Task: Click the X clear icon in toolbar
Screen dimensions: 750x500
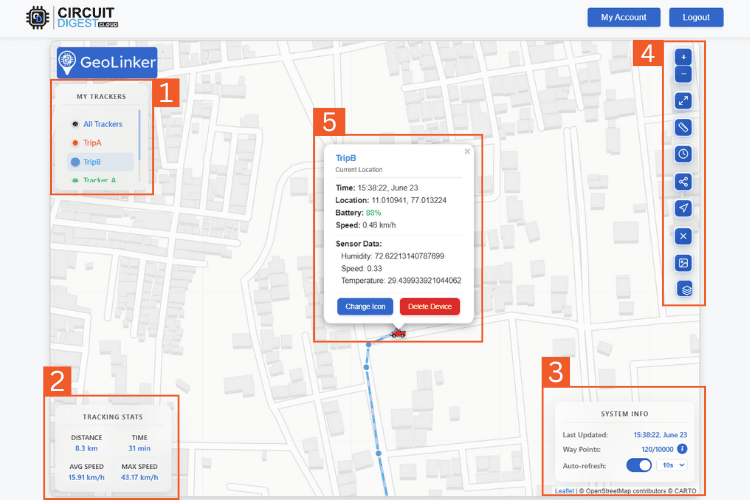Action: [683, 236]
